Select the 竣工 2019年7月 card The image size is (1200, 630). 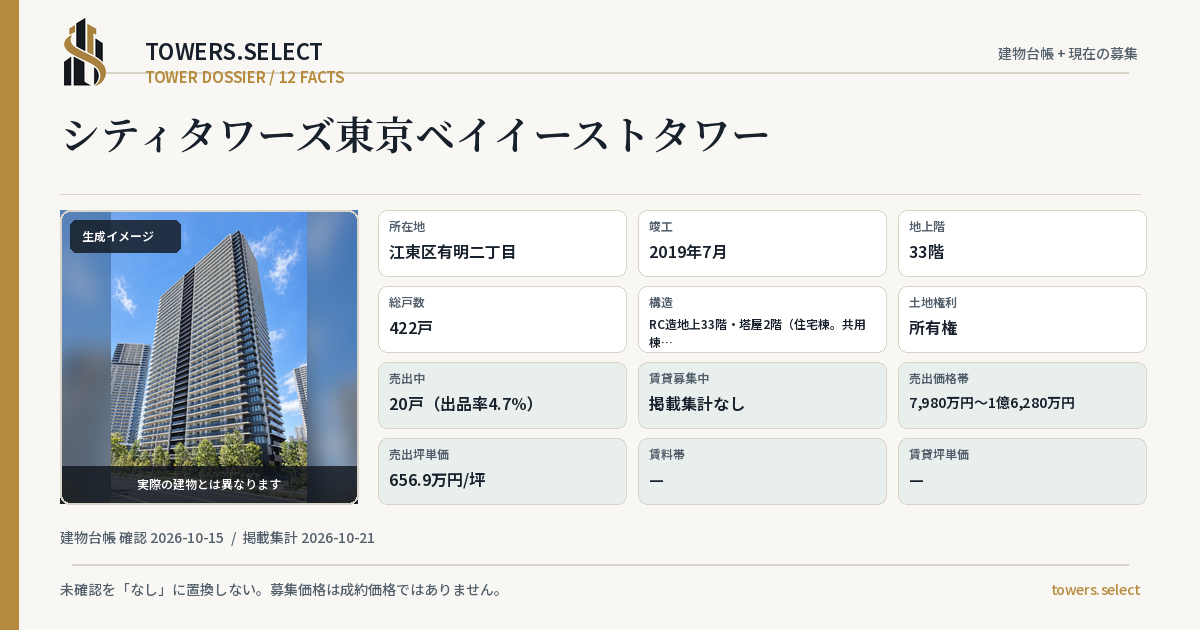coord(762,243)
